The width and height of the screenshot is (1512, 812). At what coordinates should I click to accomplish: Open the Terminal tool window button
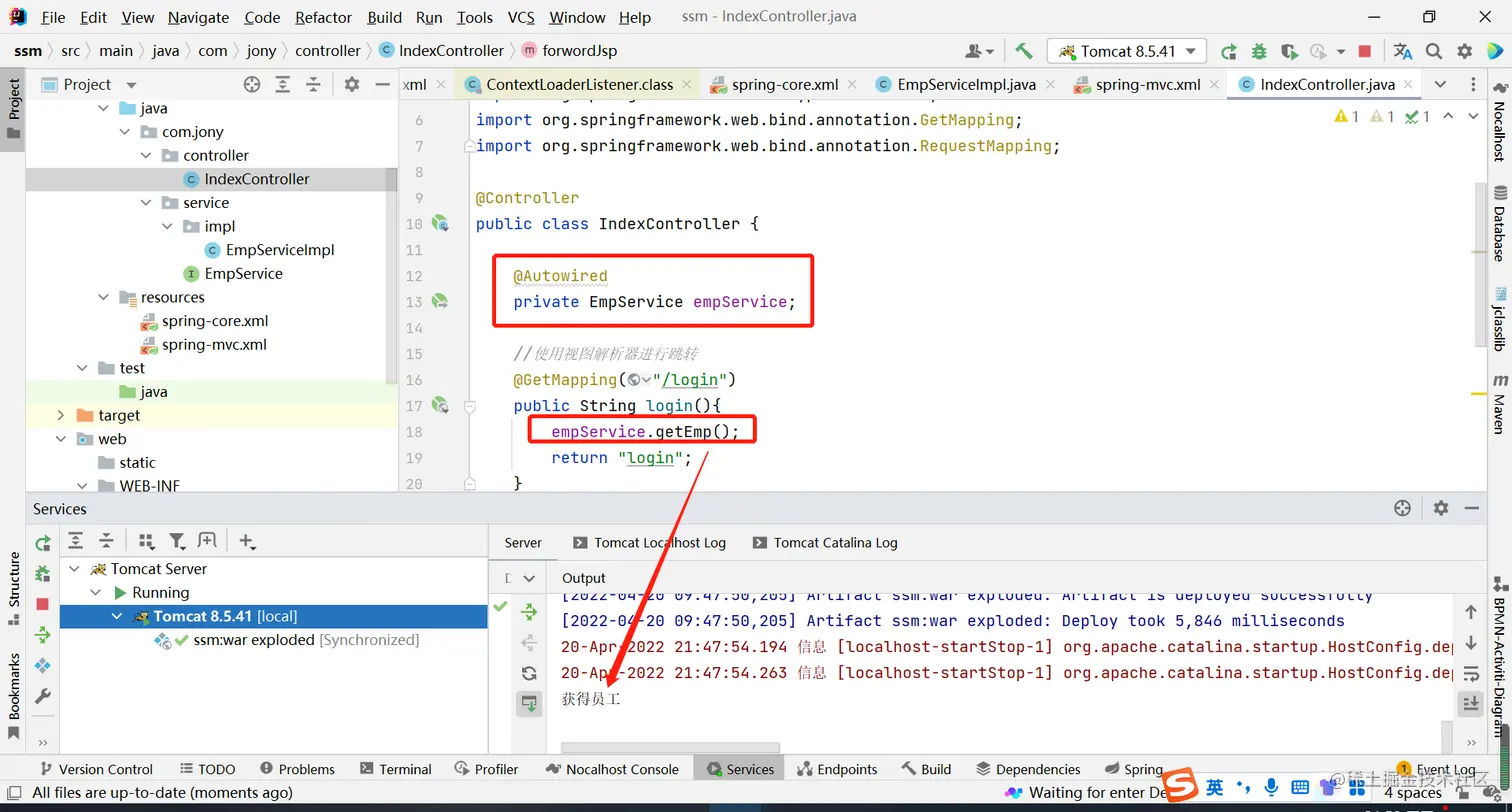tap(396, 769)
